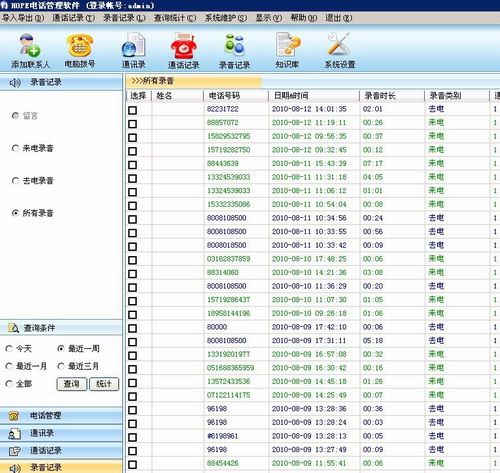Open the 系统维护 menu
The image size is (500, 473).
tap(226, 18)
